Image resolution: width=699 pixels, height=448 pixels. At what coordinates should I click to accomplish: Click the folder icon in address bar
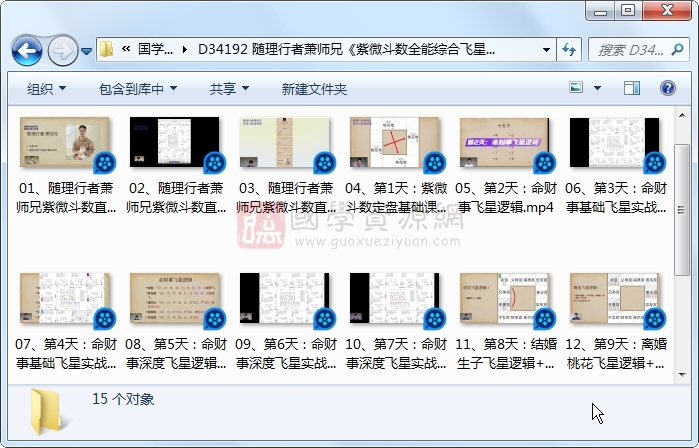pos(106,49)
